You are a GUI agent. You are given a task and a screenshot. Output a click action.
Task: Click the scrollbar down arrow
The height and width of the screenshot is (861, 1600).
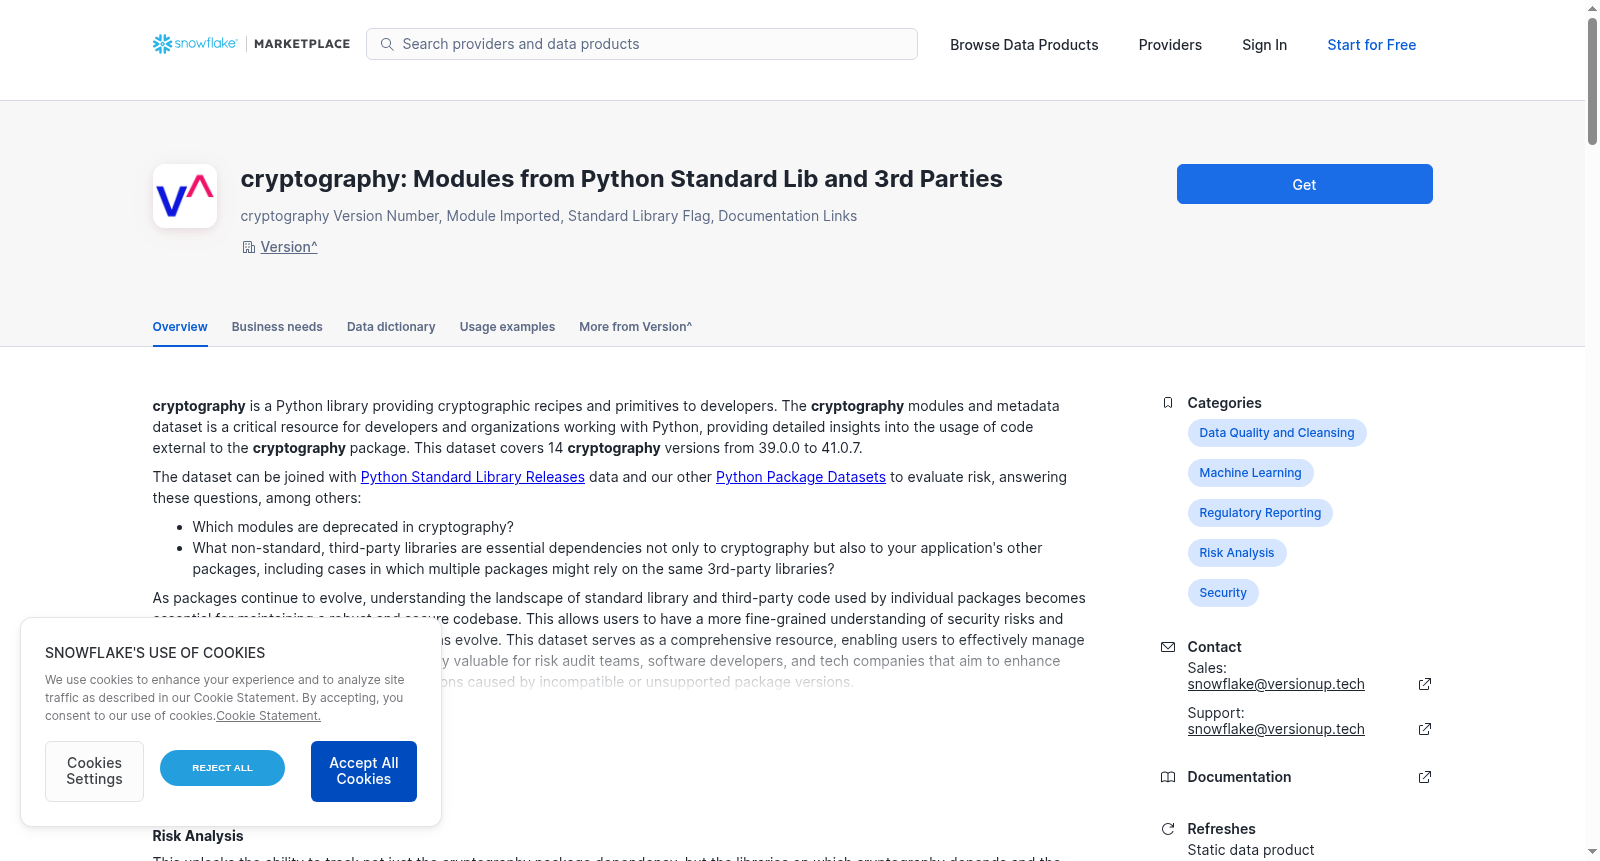click(x=1592, y=853)
